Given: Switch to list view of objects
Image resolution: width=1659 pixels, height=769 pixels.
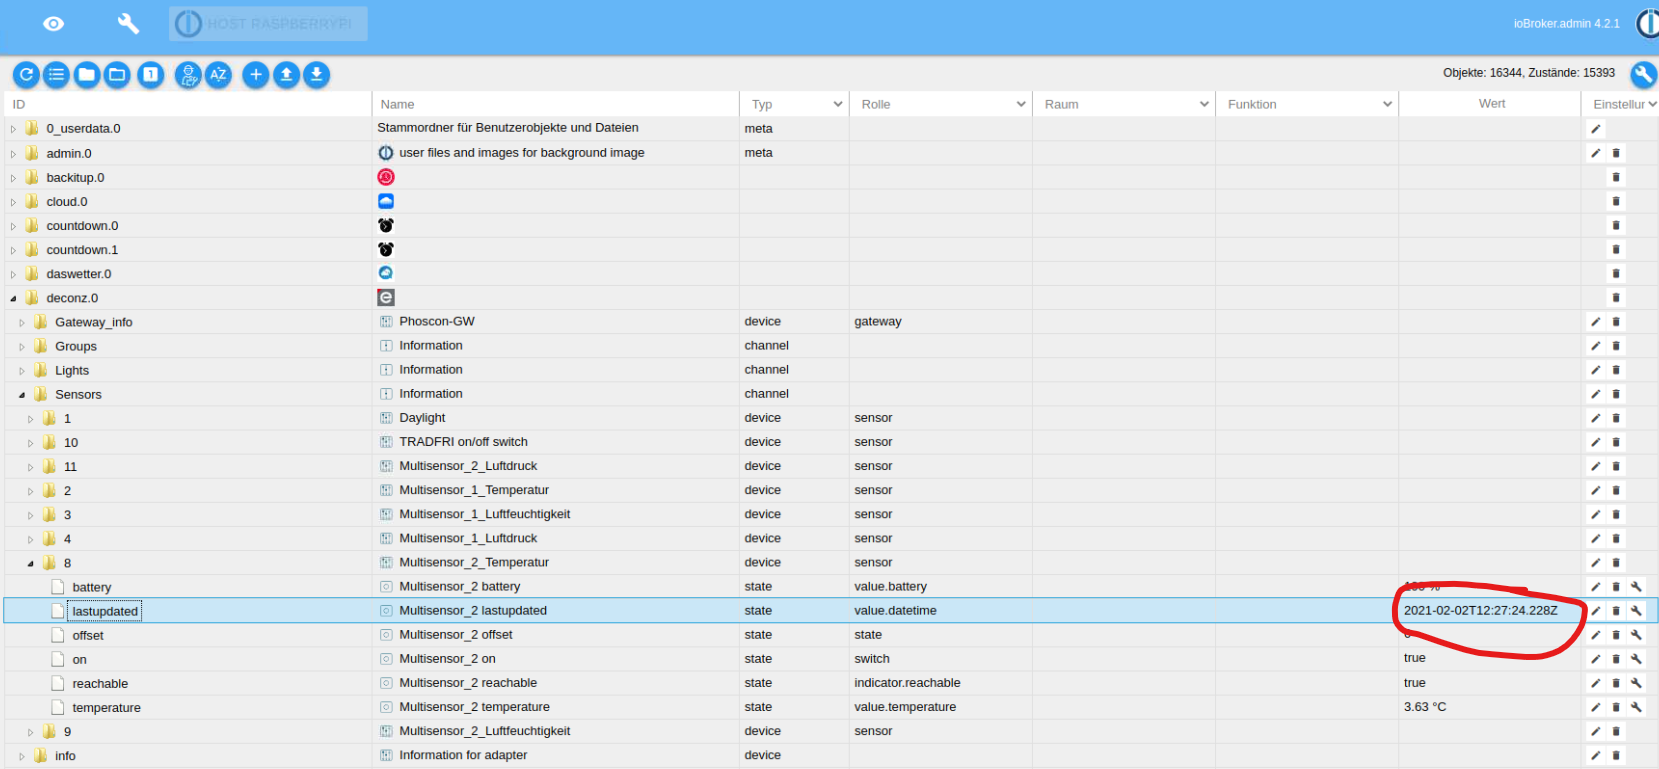Looking at the screenshot, I should pos(57,74).
